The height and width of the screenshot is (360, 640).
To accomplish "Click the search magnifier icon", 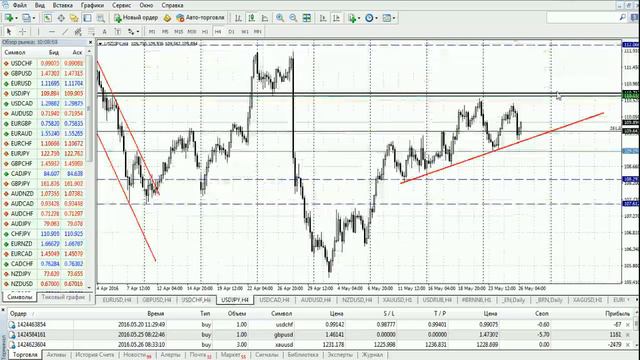I will (x=623, y=18).
